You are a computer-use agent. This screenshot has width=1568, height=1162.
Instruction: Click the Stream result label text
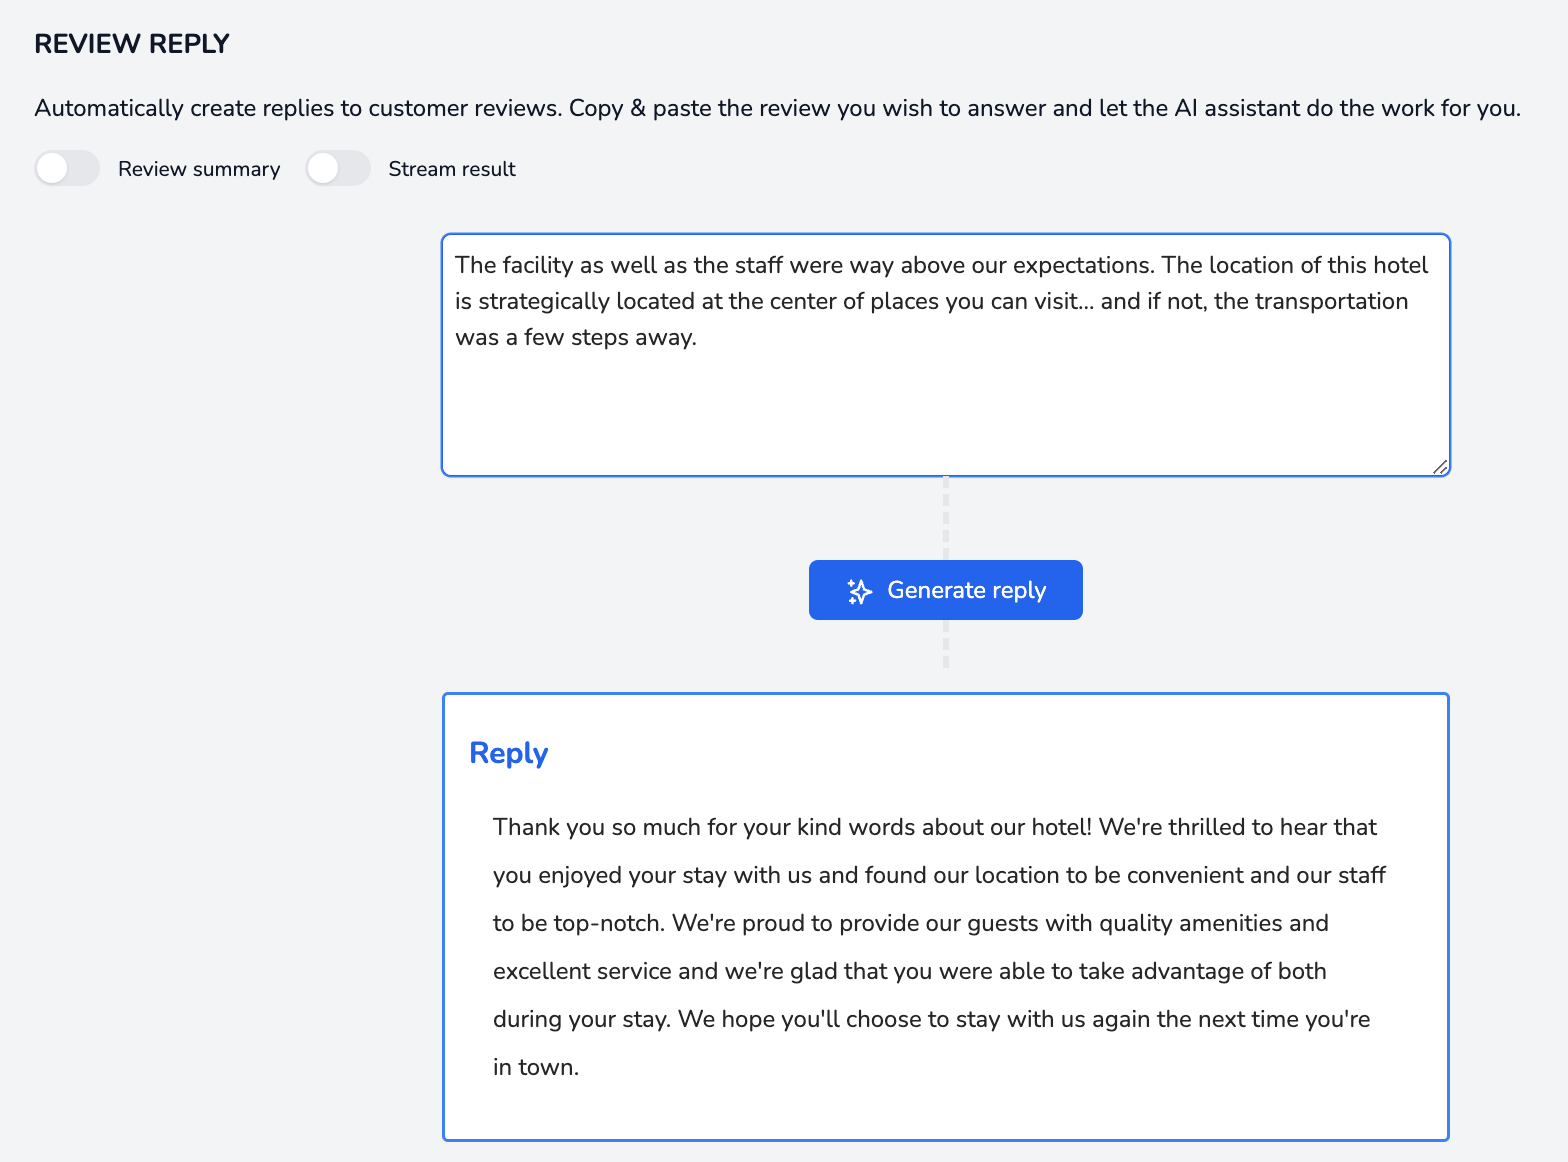coord(452,169)
